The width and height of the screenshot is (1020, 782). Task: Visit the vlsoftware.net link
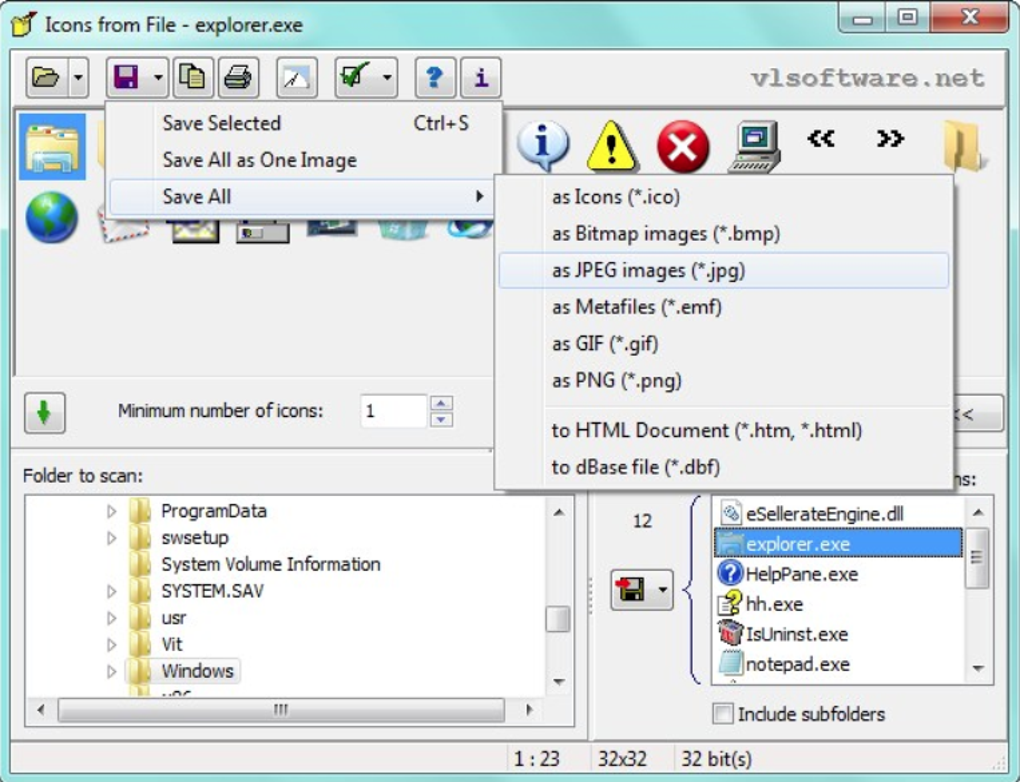pos(868,78)
